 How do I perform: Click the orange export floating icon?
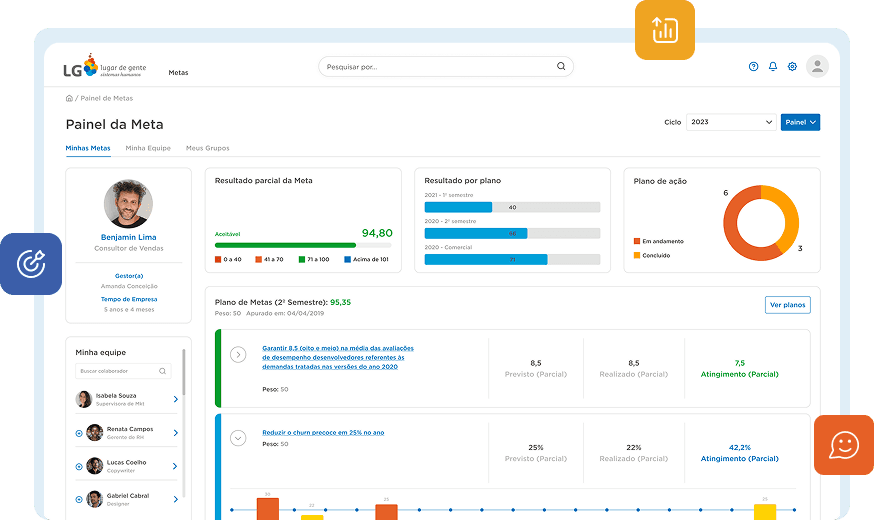(x=665, y=30)
